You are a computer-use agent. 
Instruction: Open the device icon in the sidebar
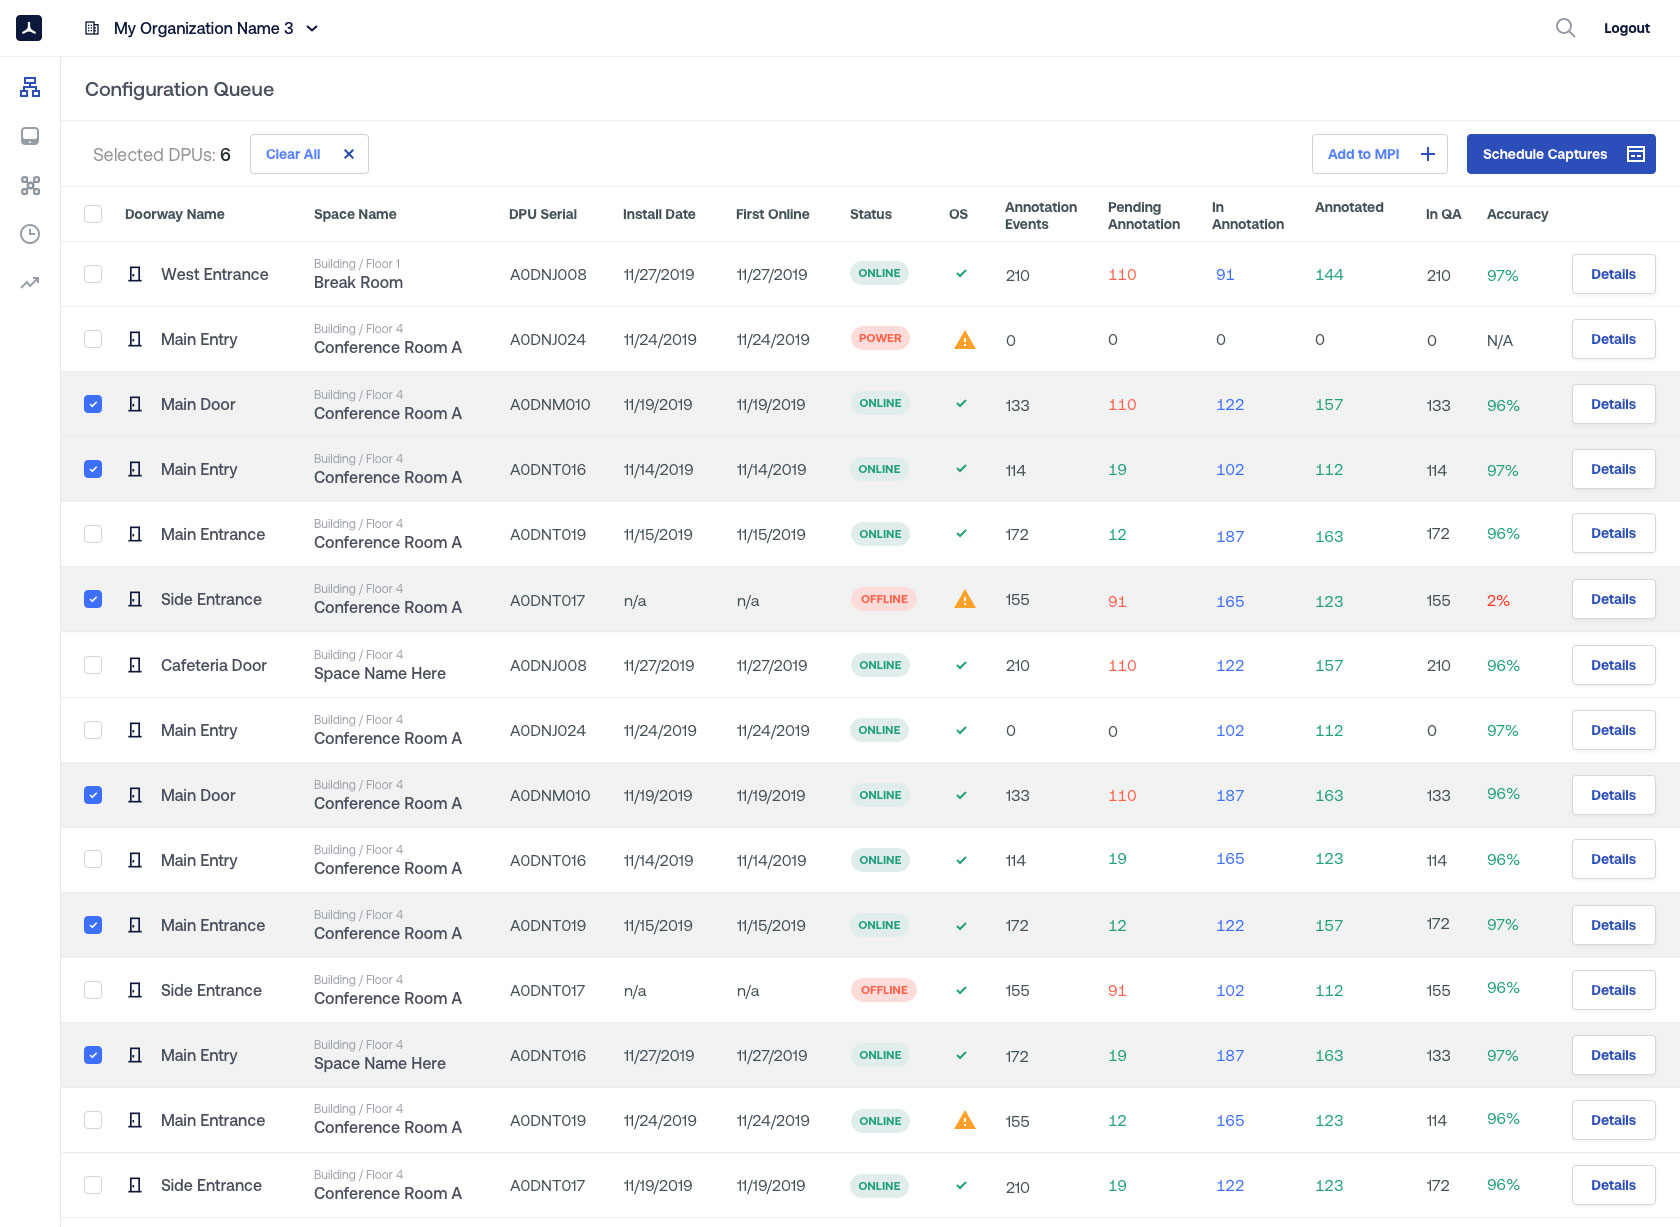tap(30, 136)
